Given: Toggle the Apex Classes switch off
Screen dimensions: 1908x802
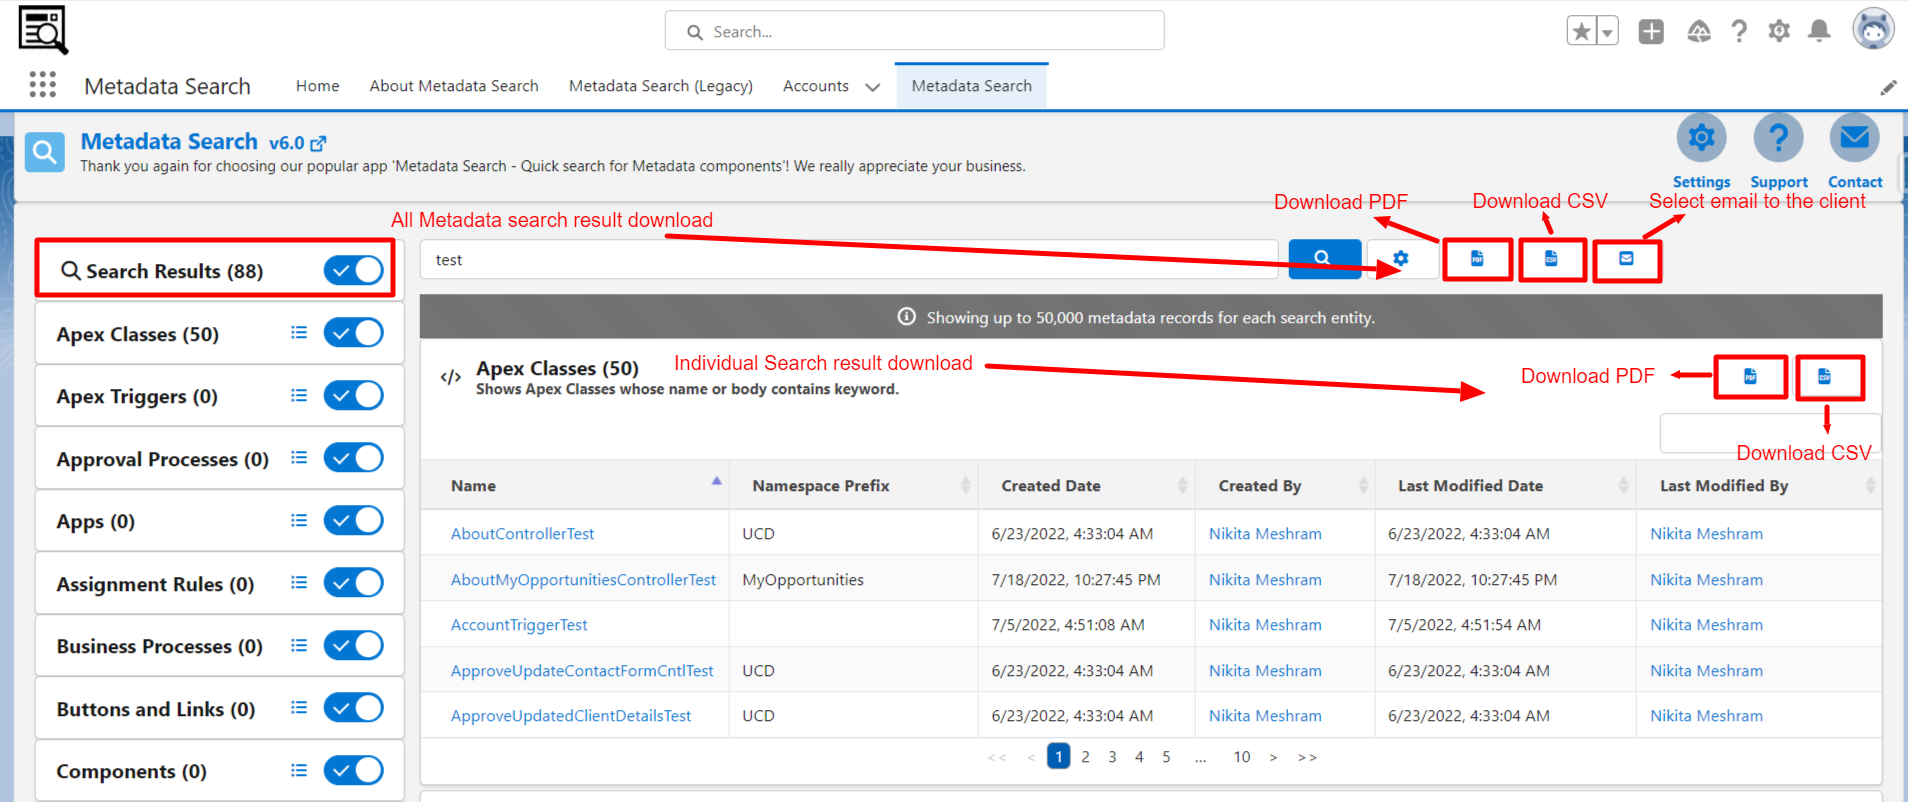Looking at the screenshot, I should point(354,333).
